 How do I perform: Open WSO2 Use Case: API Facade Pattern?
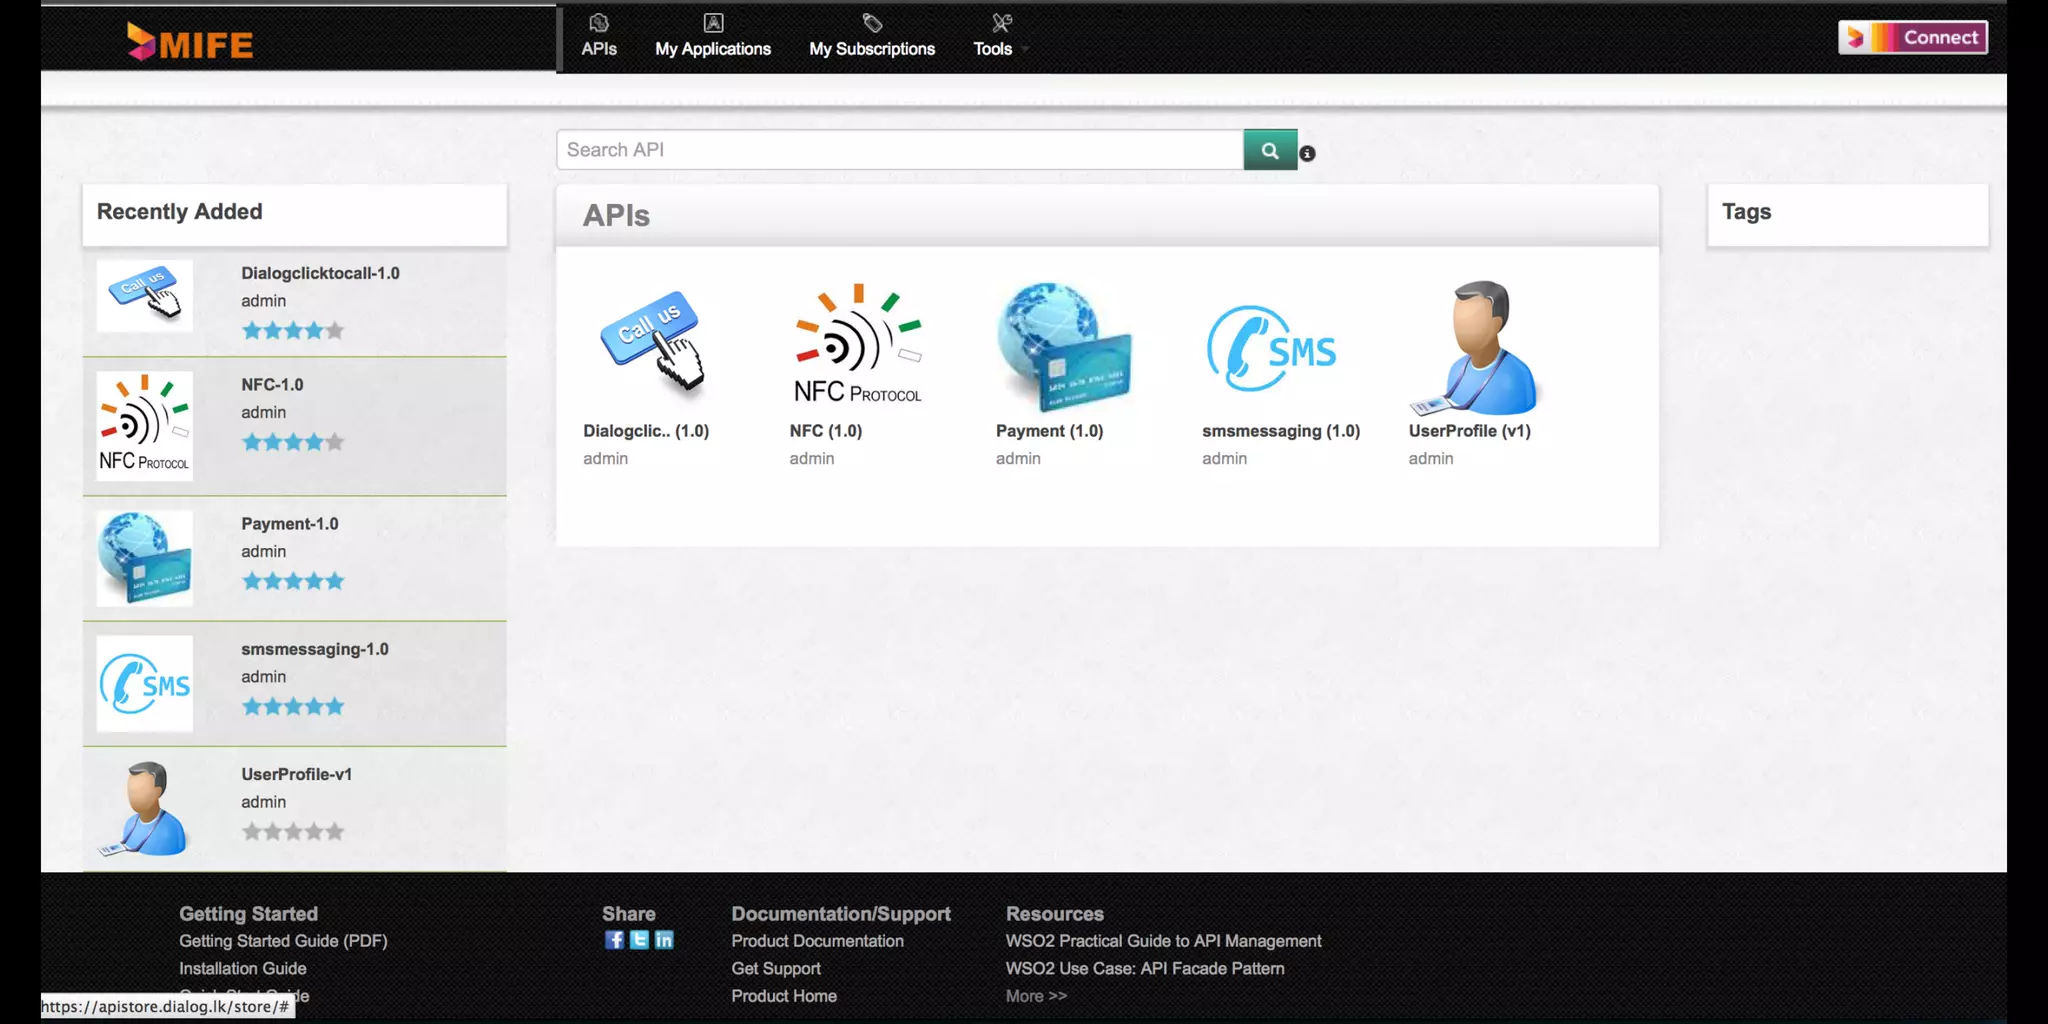tap(1145, 968)
